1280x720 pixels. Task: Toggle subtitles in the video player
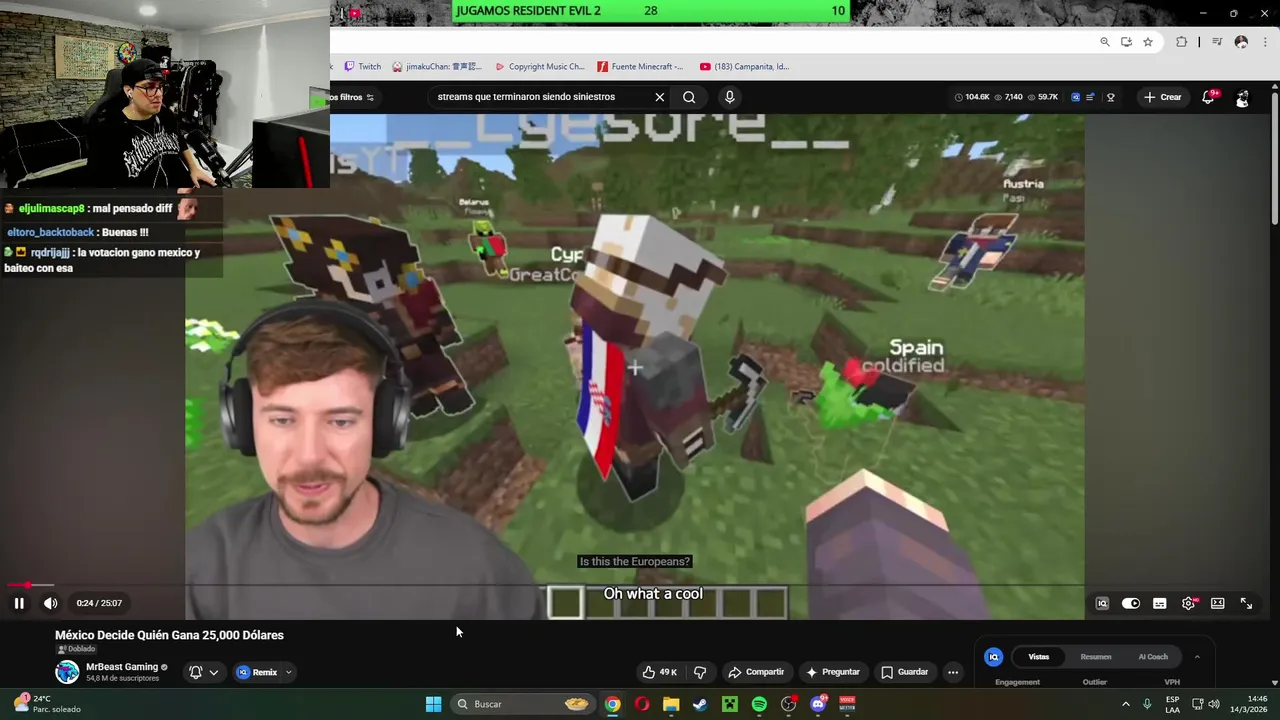coord(1160,603)
